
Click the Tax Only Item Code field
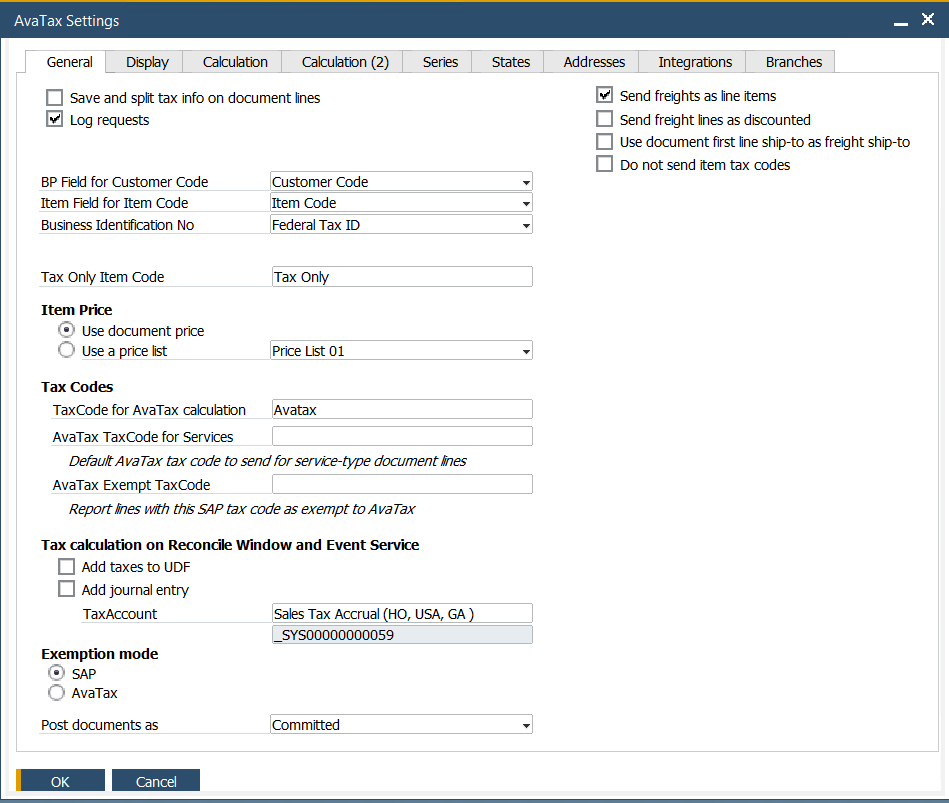click(402, 277)
